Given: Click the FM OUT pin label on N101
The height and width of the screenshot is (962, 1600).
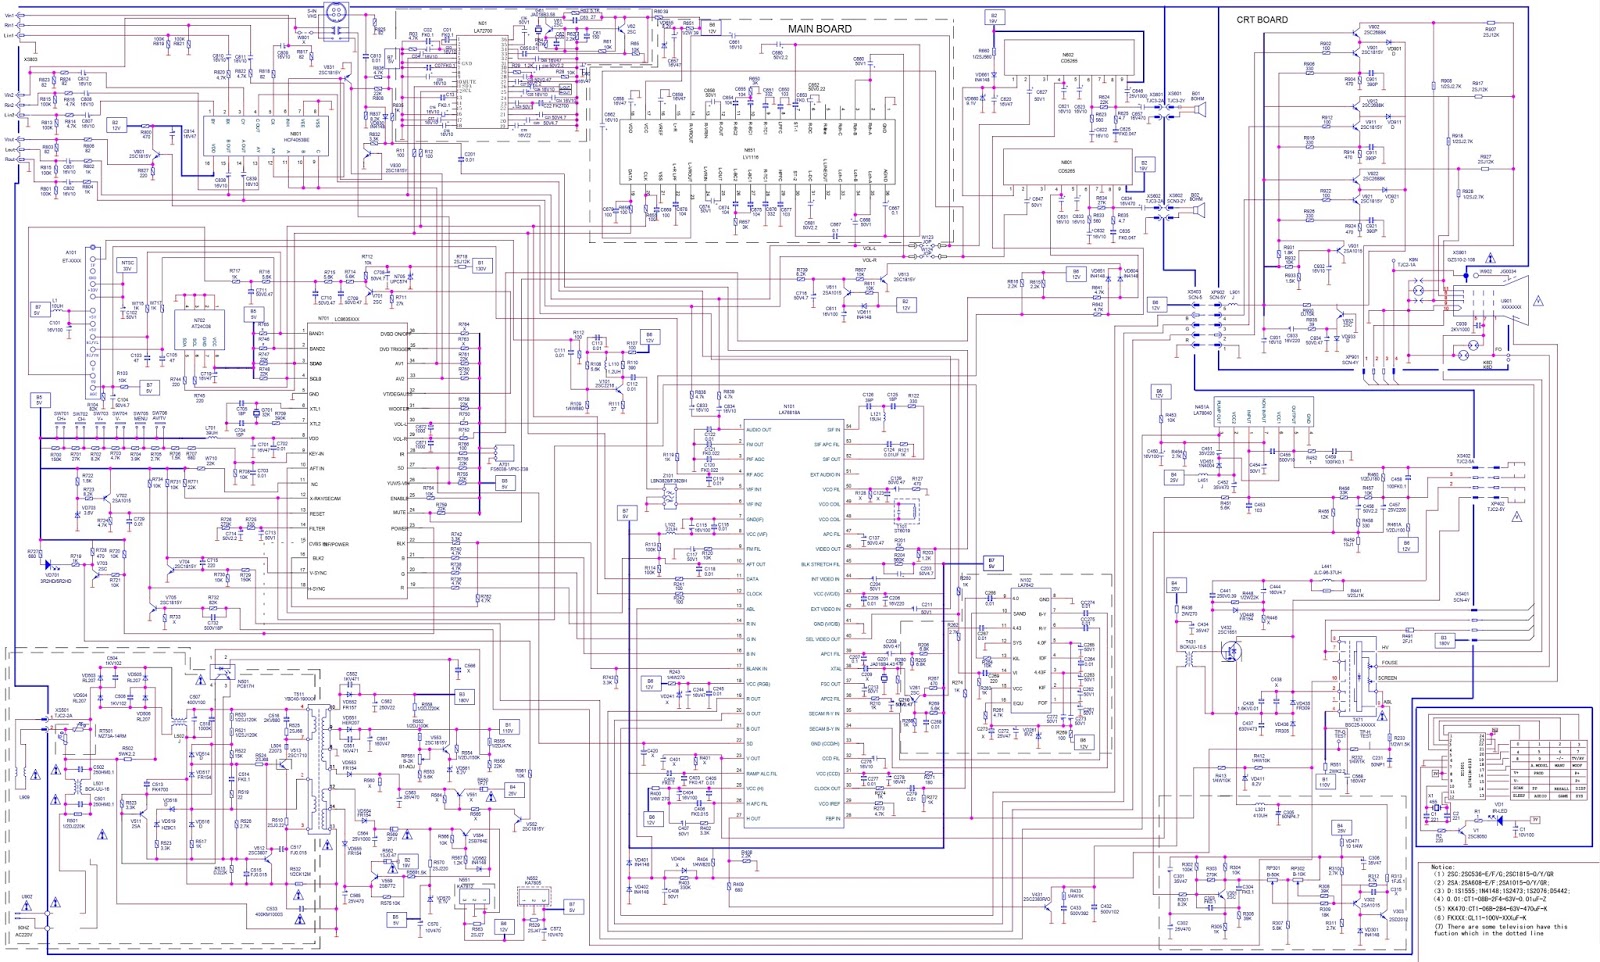Looking at the screenshot, I should (x=755, y=445).
